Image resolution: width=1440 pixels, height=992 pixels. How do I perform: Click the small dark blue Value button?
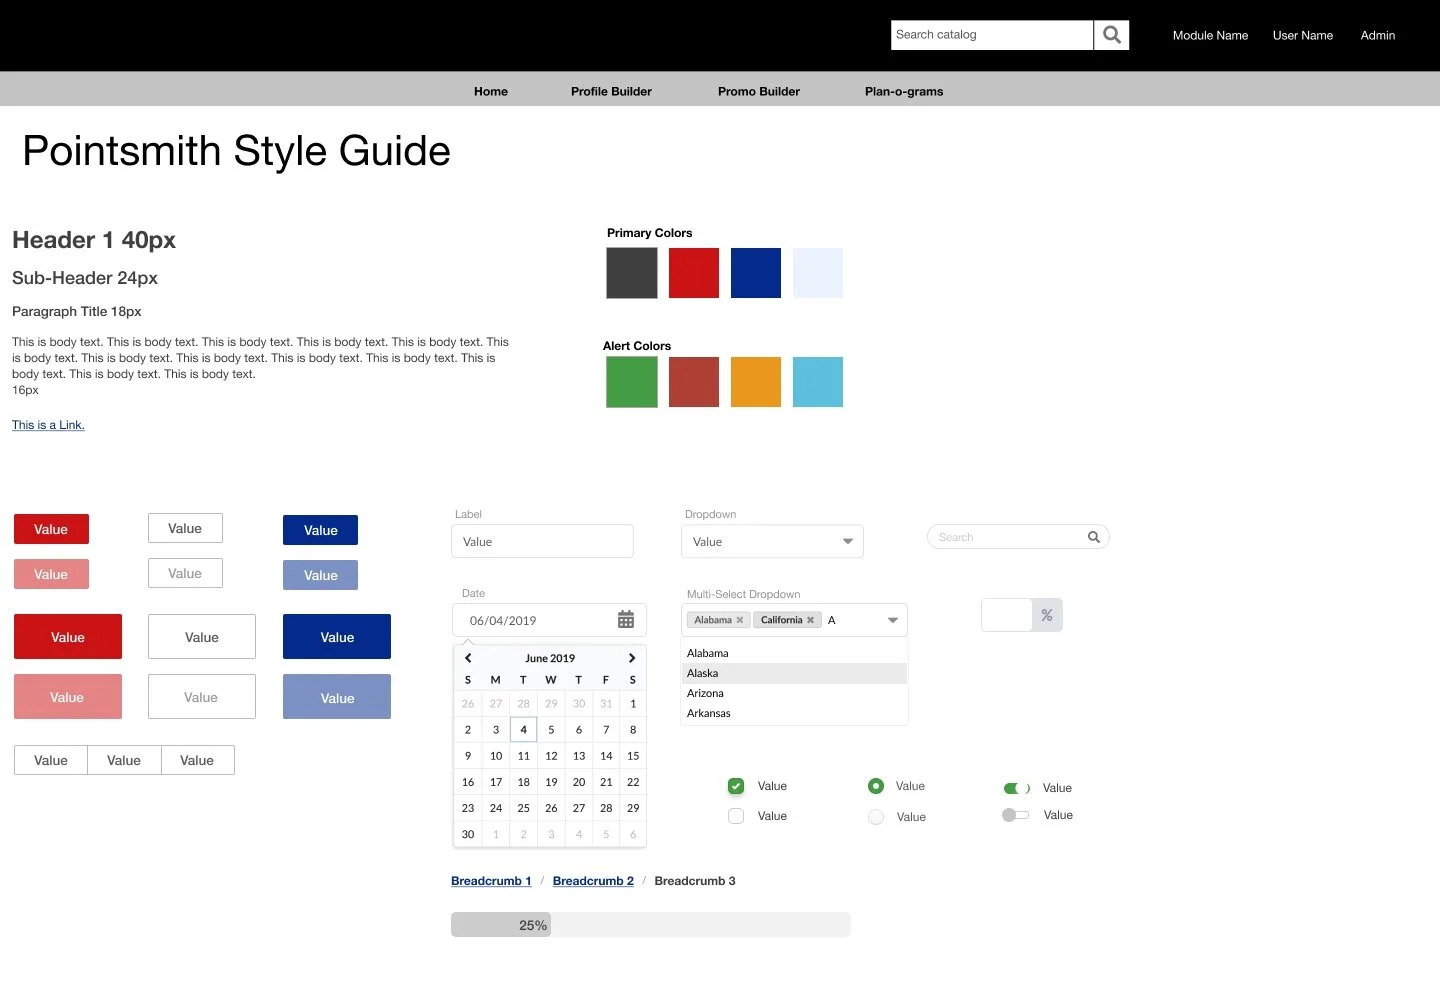click(320, 530)
